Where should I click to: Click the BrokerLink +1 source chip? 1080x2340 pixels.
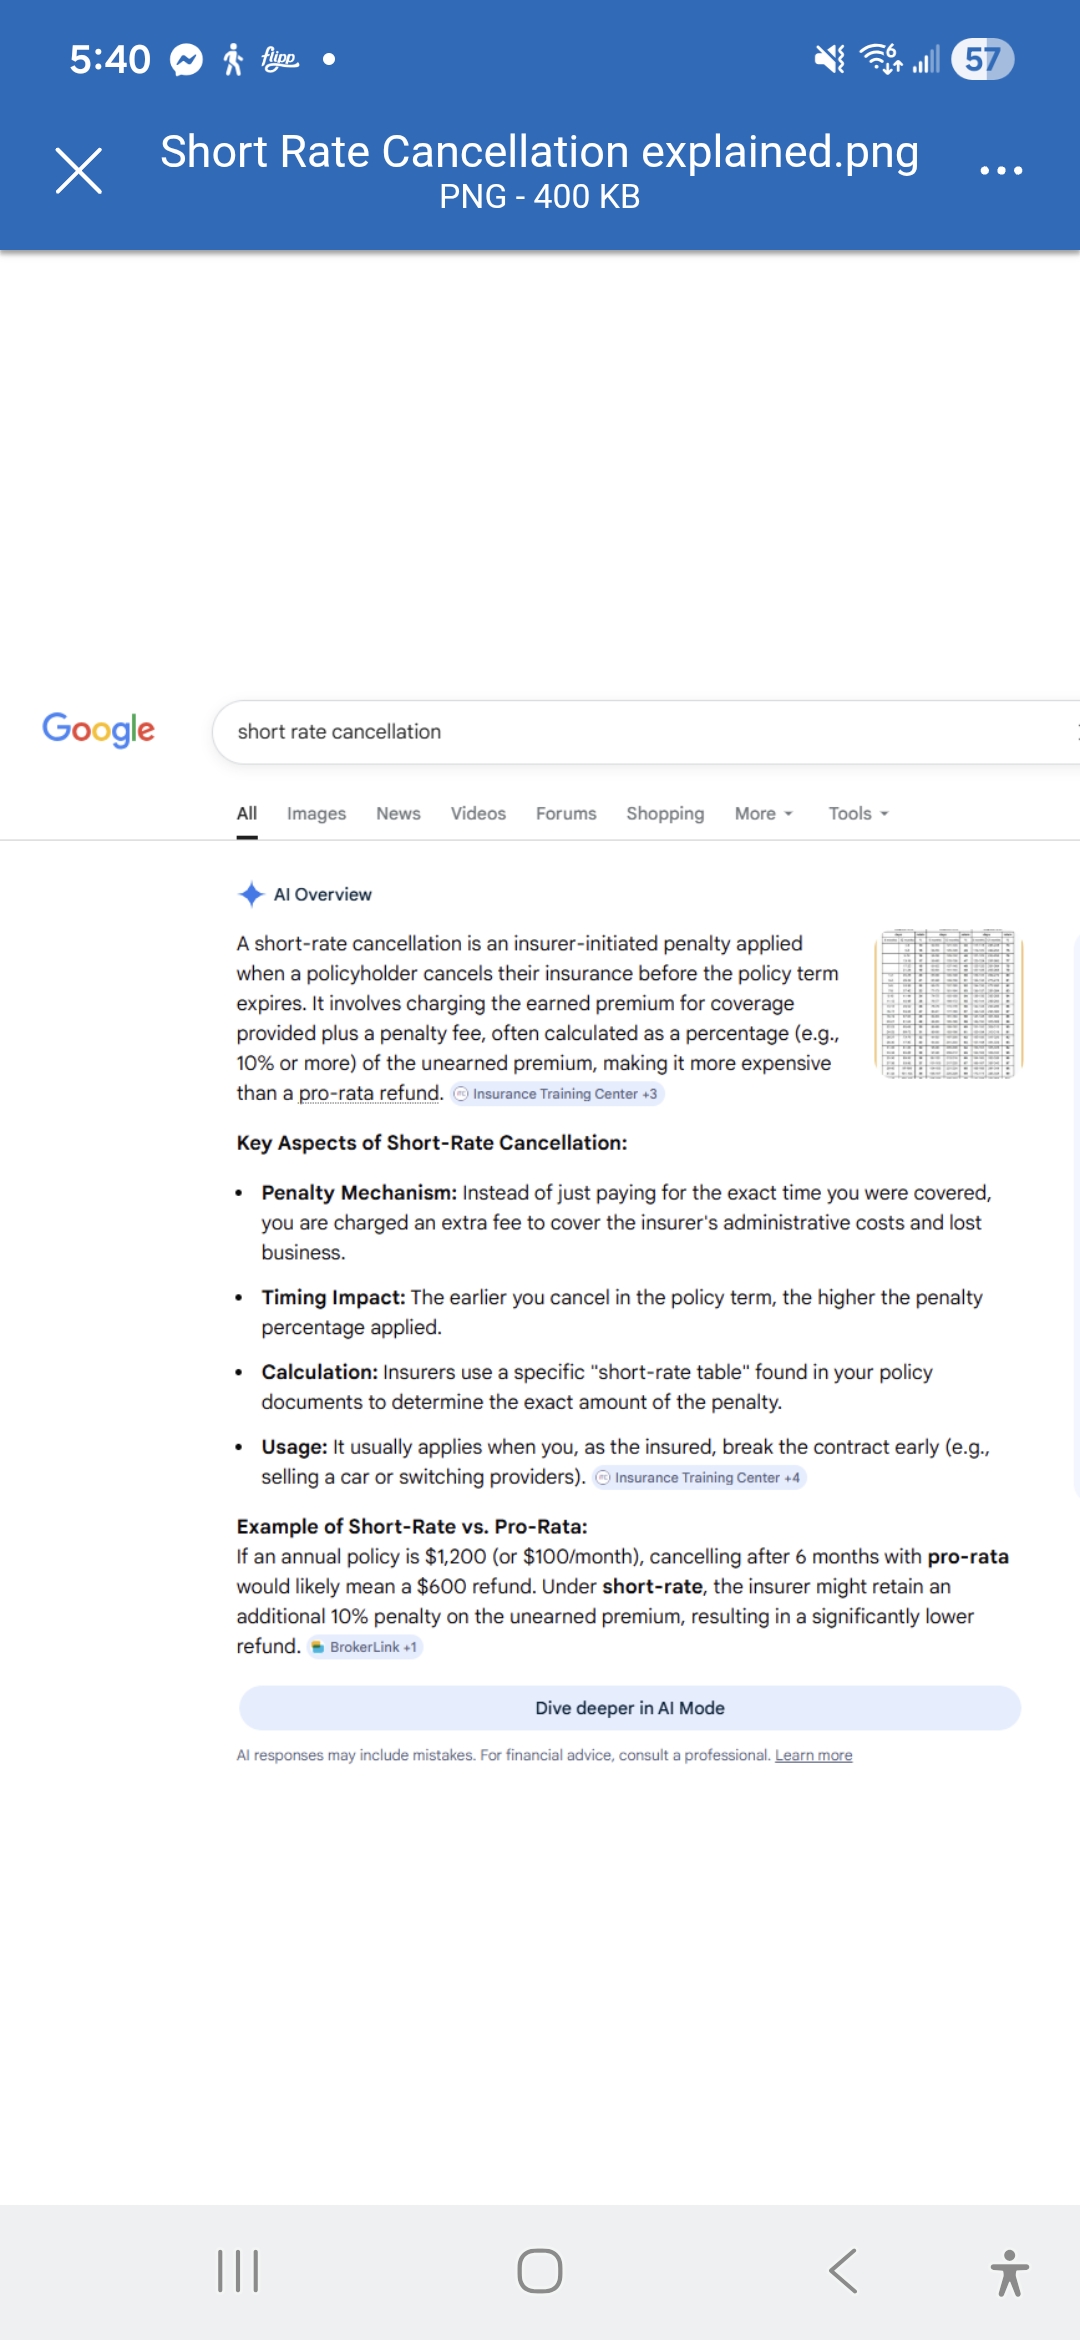(x=365, y=1647)
